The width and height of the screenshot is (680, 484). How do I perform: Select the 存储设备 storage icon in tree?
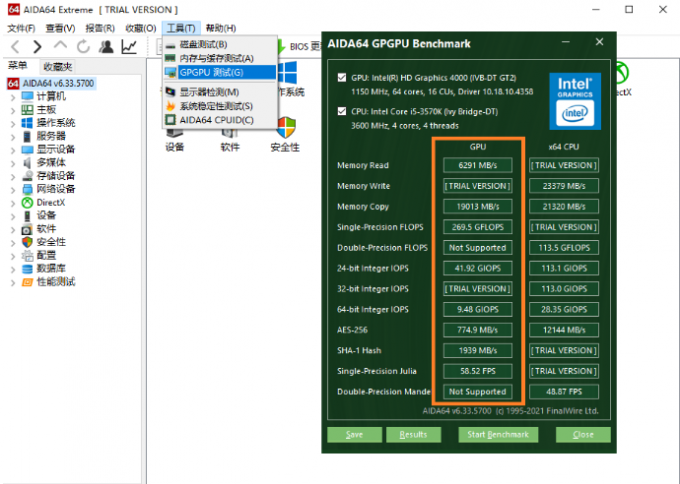click(x=27, y=176)
